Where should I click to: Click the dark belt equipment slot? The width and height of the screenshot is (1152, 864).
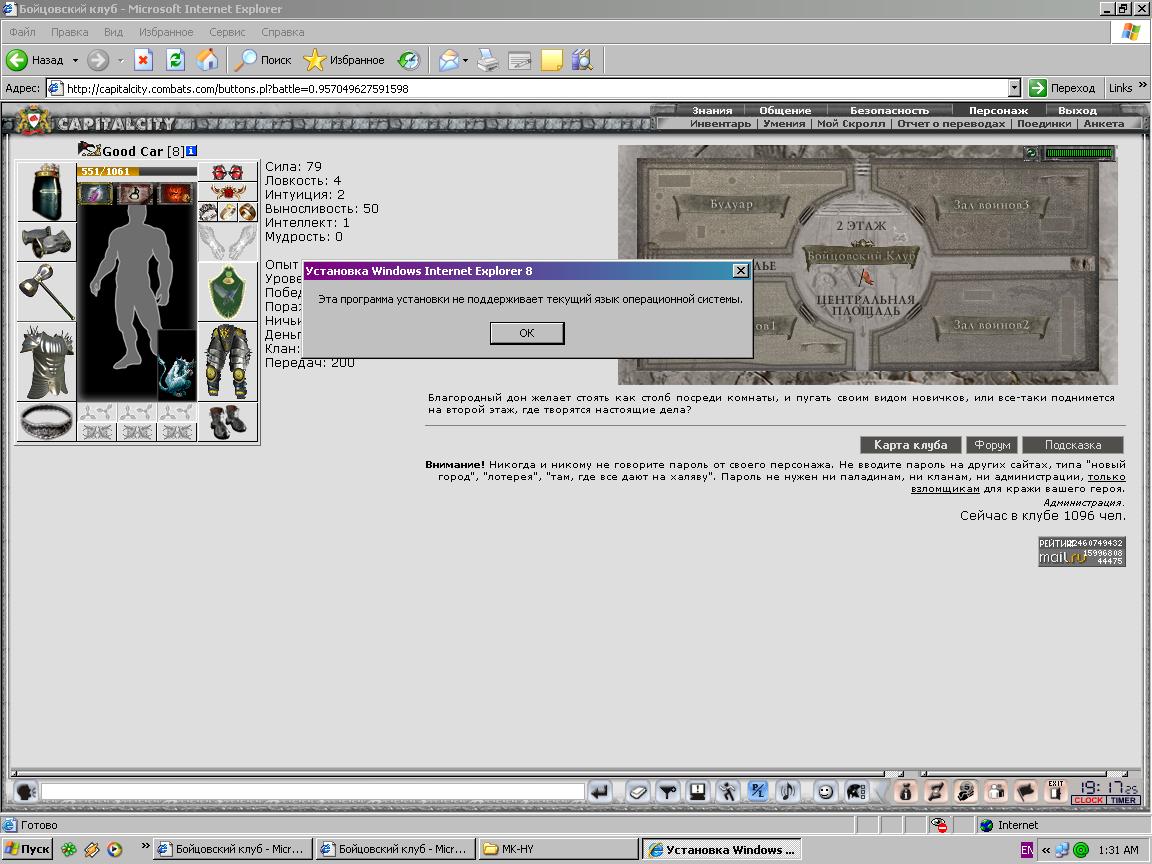pyautogui.click(x=46, y=422)
